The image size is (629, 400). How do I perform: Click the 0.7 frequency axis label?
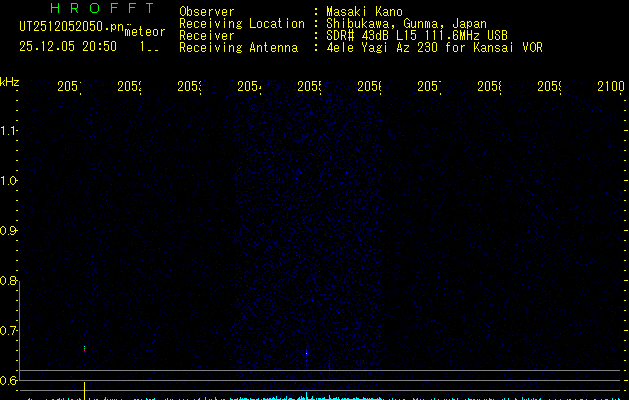tap(8, 331)
